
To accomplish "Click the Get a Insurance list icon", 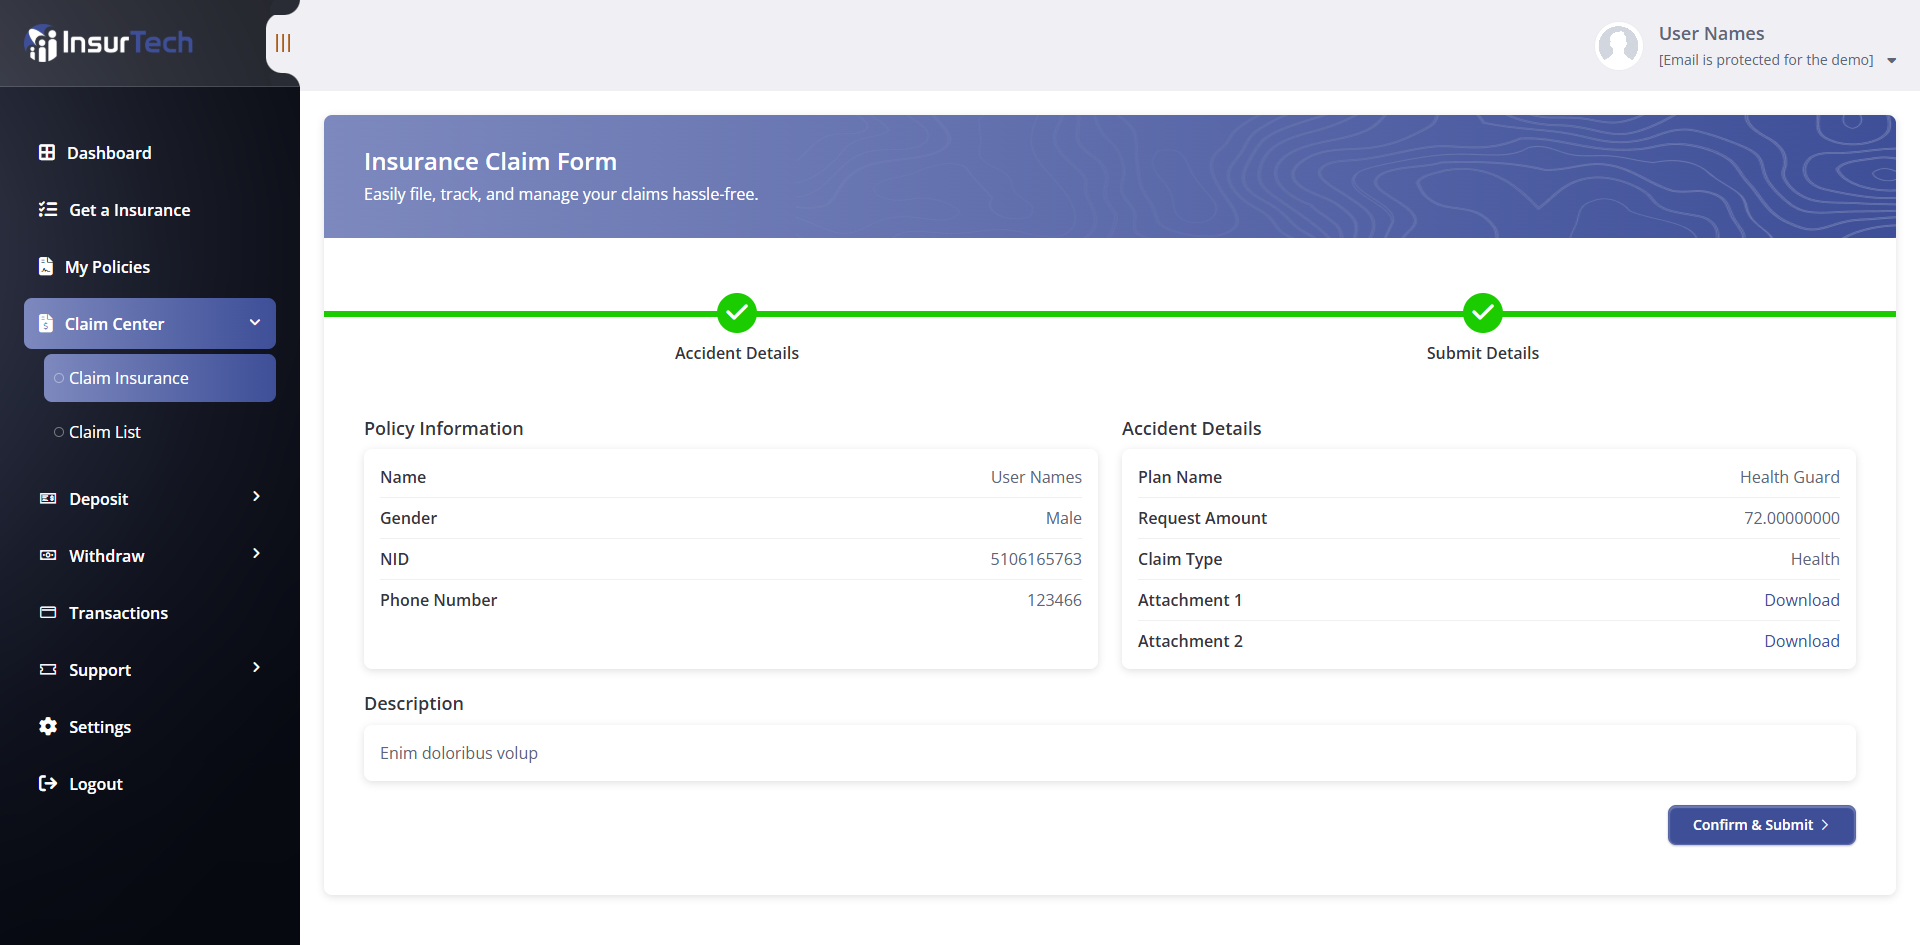I will [x=48, y=209].
